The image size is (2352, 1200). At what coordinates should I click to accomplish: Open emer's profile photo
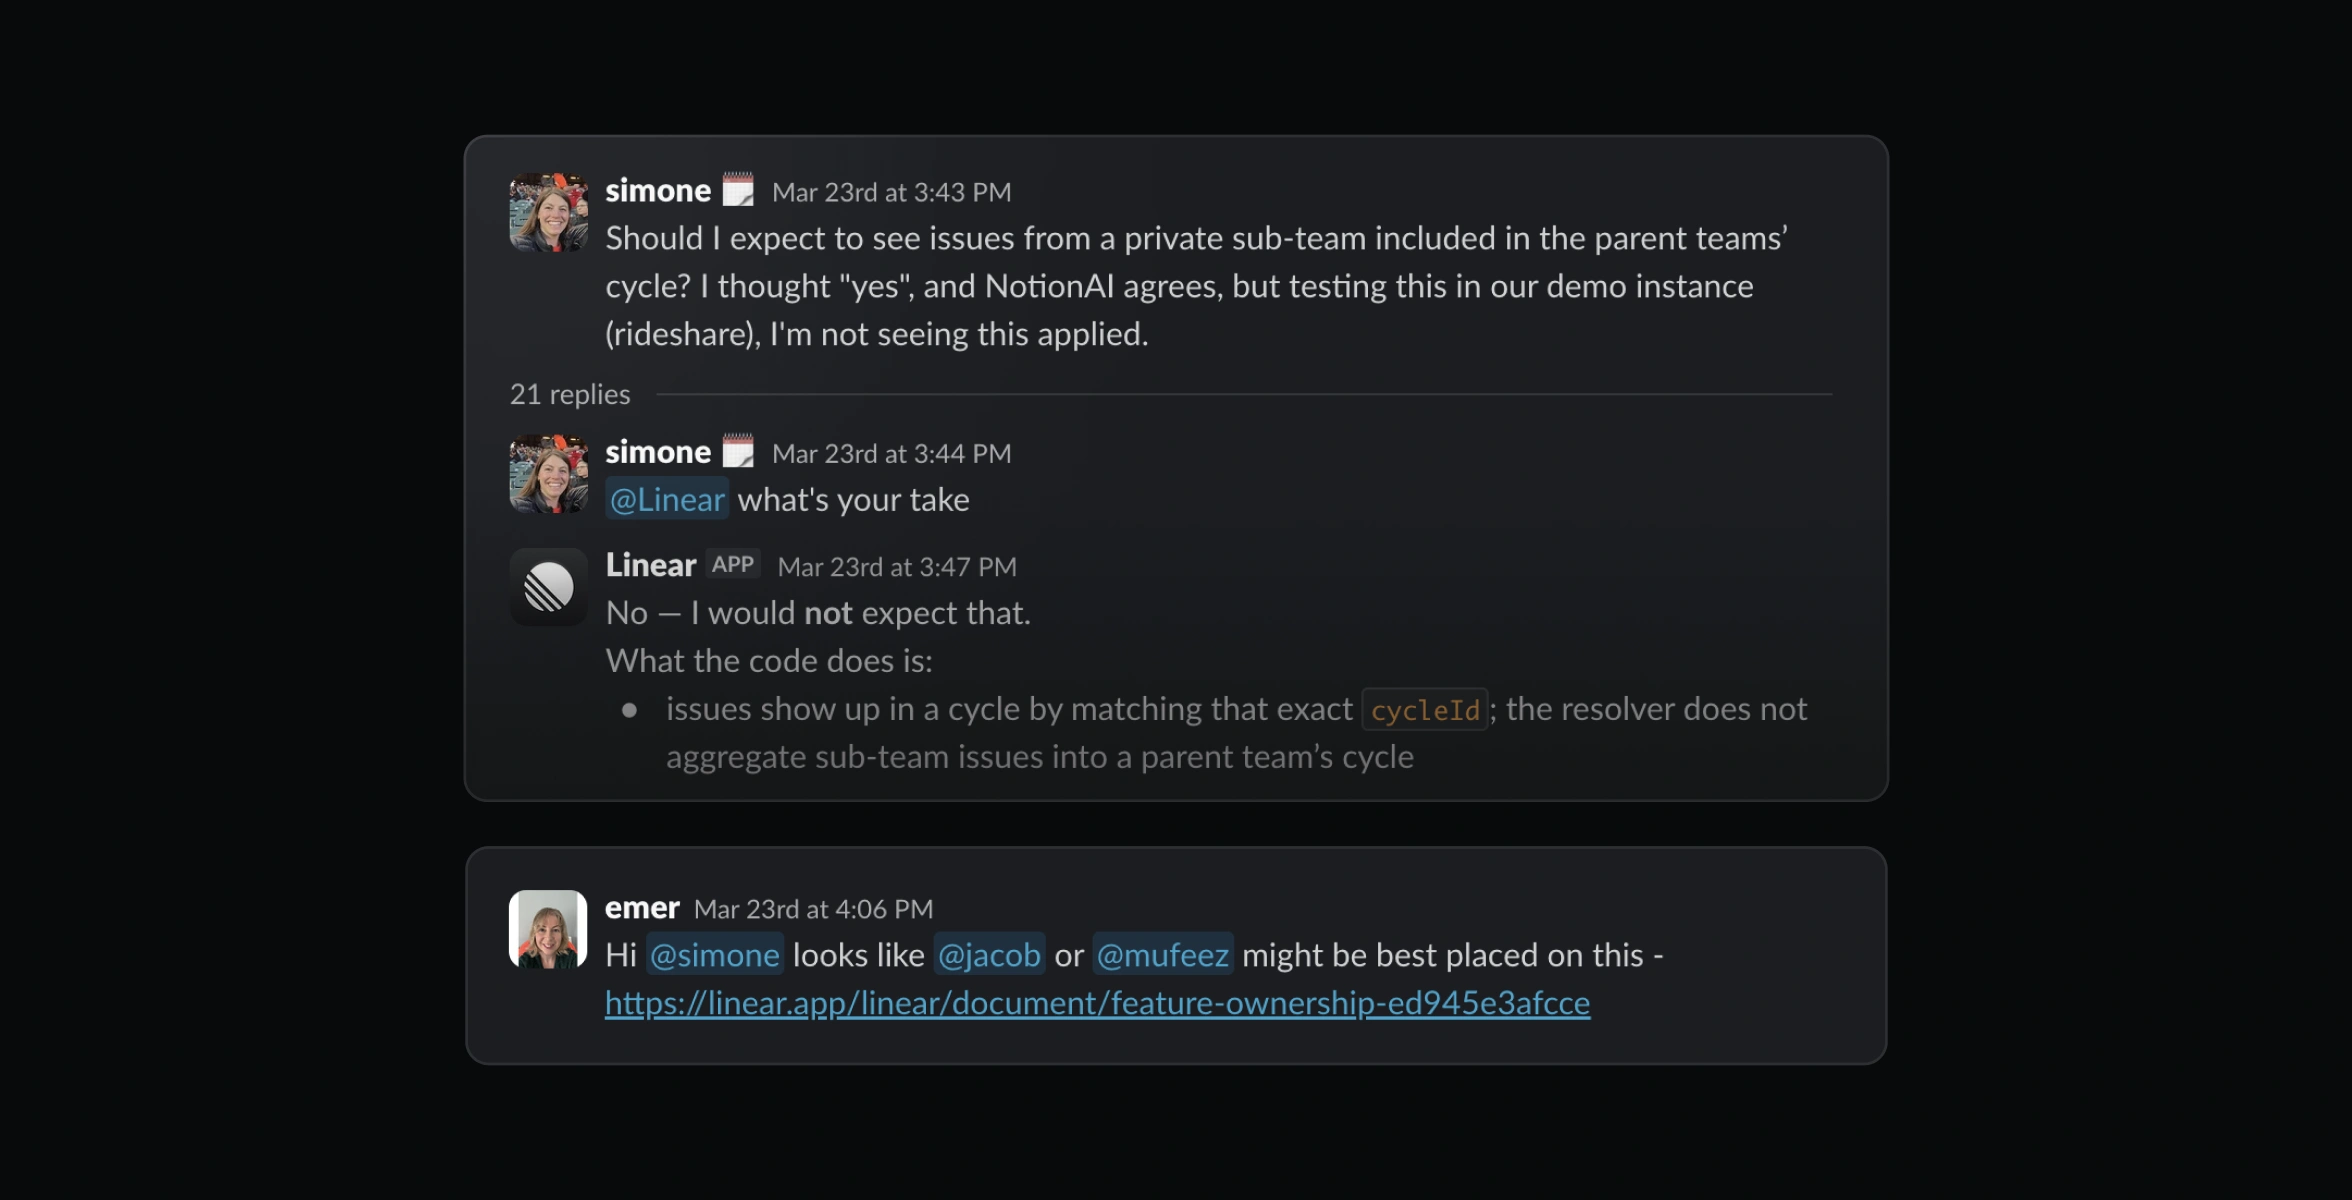coord(548,929)
